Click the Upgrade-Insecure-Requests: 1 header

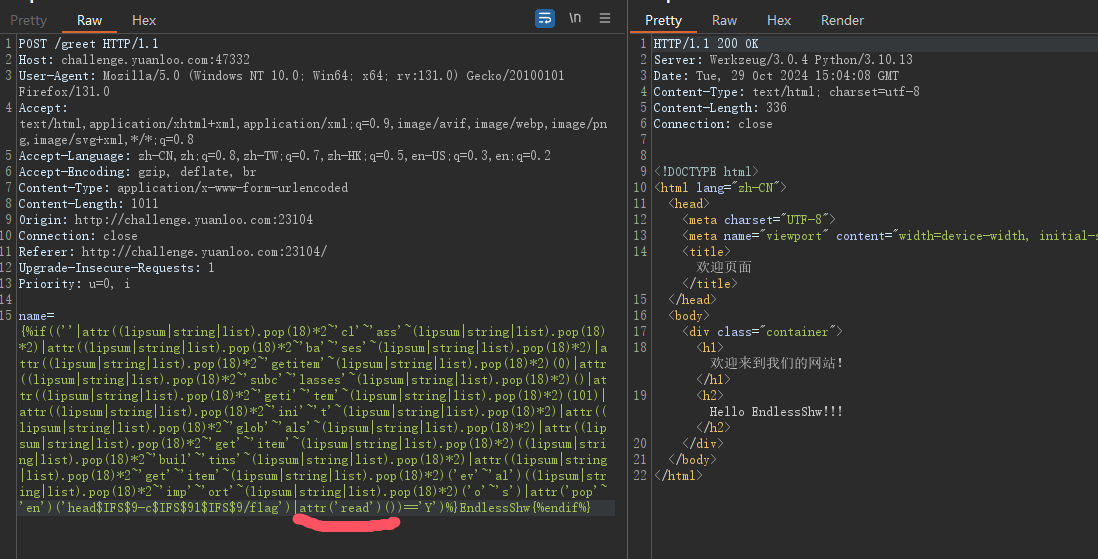click(x=116, y=268)
